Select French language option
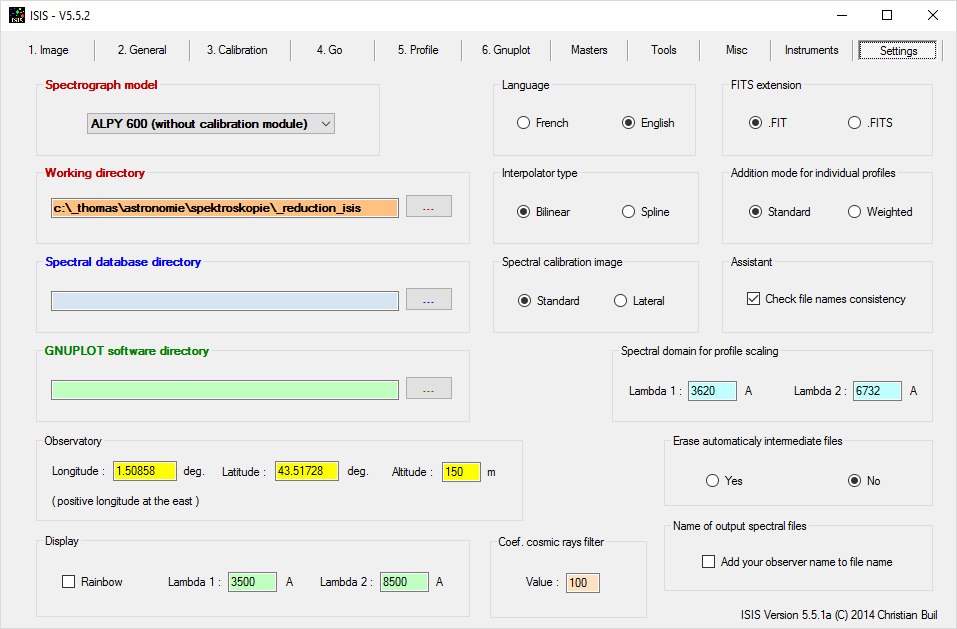 [523, 123]
